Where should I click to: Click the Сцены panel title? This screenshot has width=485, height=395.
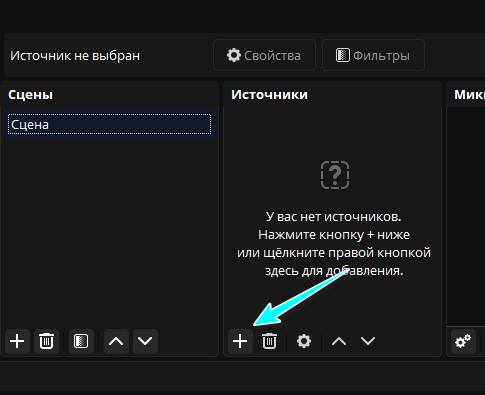tap(30, 95)
